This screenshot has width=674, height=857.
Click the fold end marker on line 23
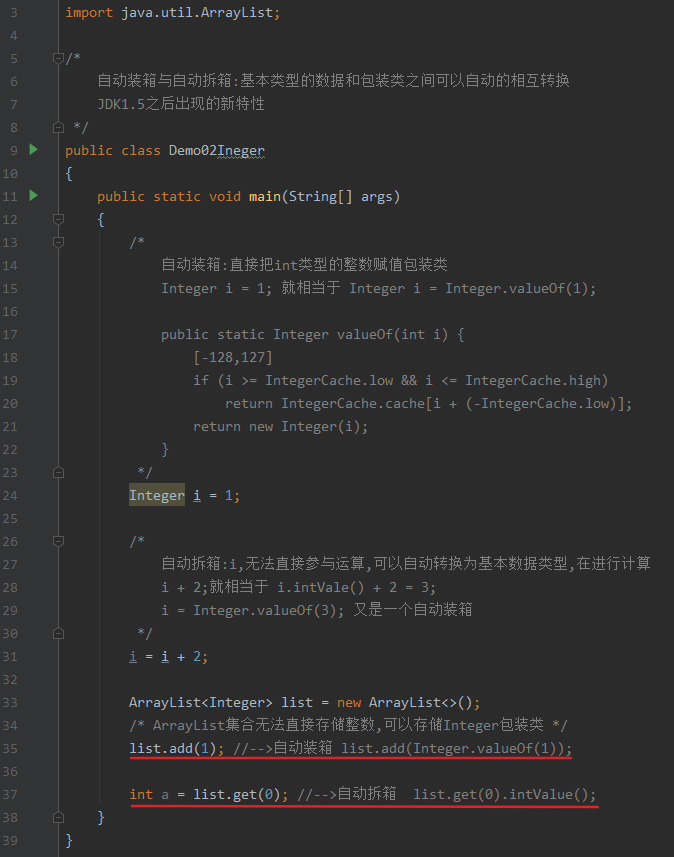(x=58, y=472)
